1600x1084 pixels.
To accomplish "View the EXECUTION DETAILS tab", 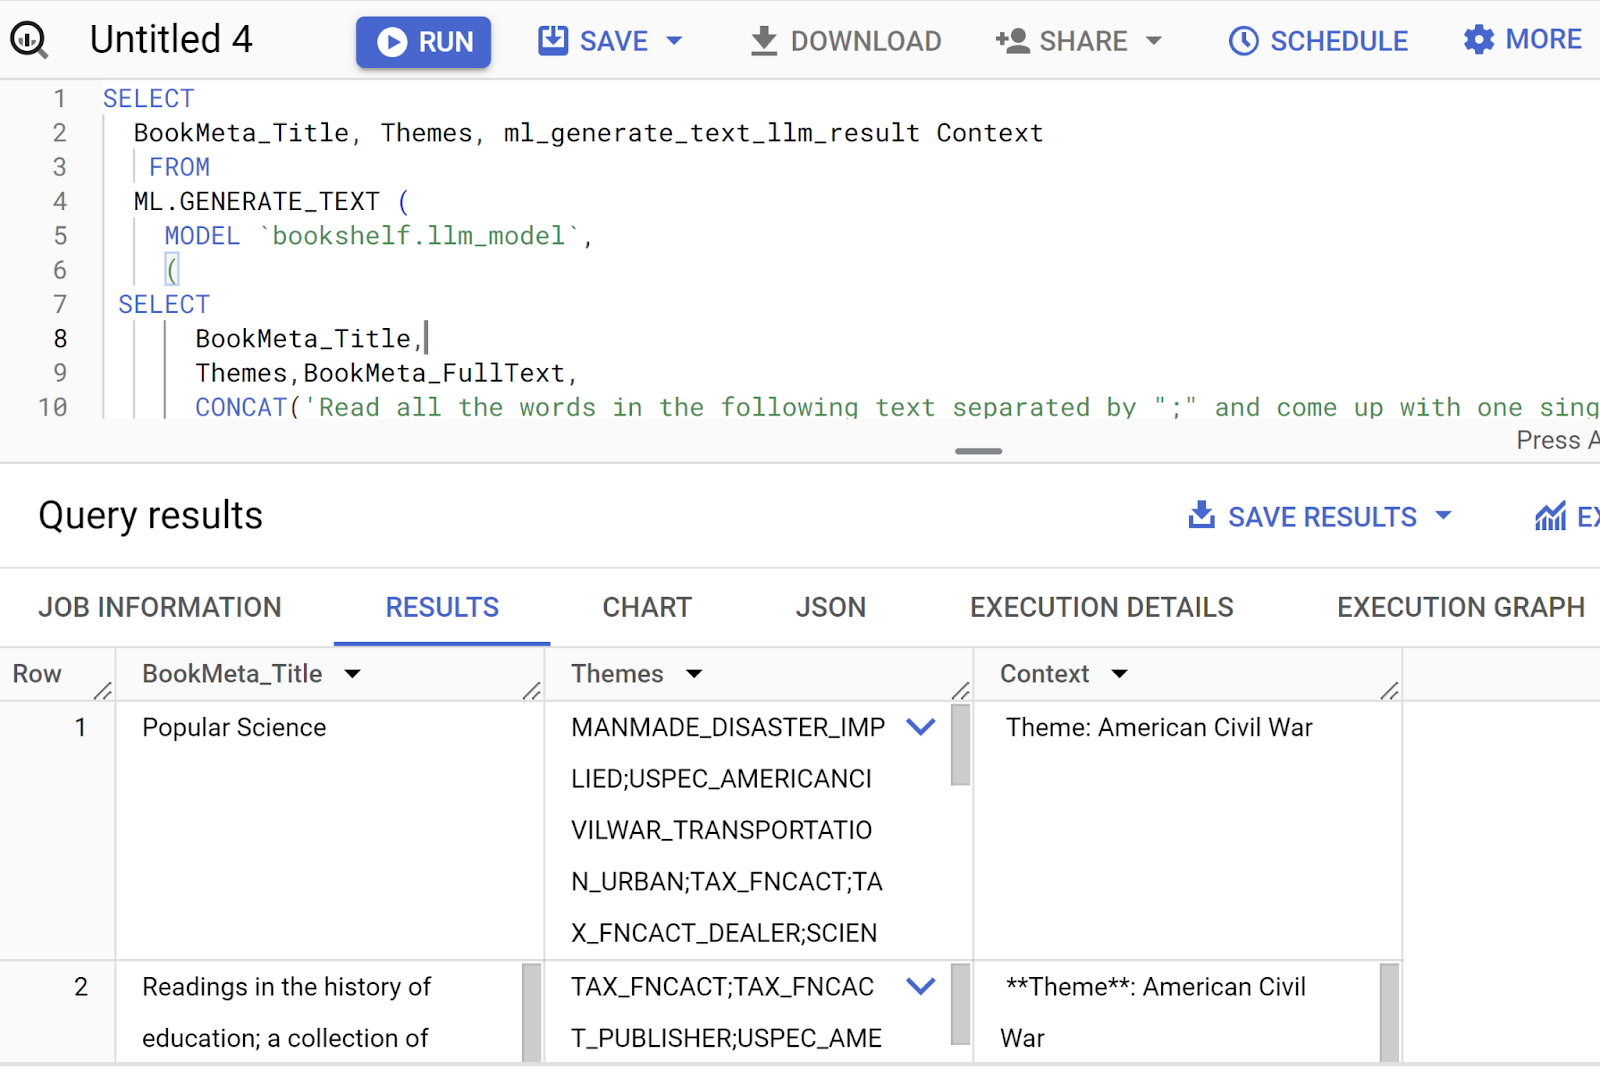I will pyautogui.click(x=1101, y=607).
